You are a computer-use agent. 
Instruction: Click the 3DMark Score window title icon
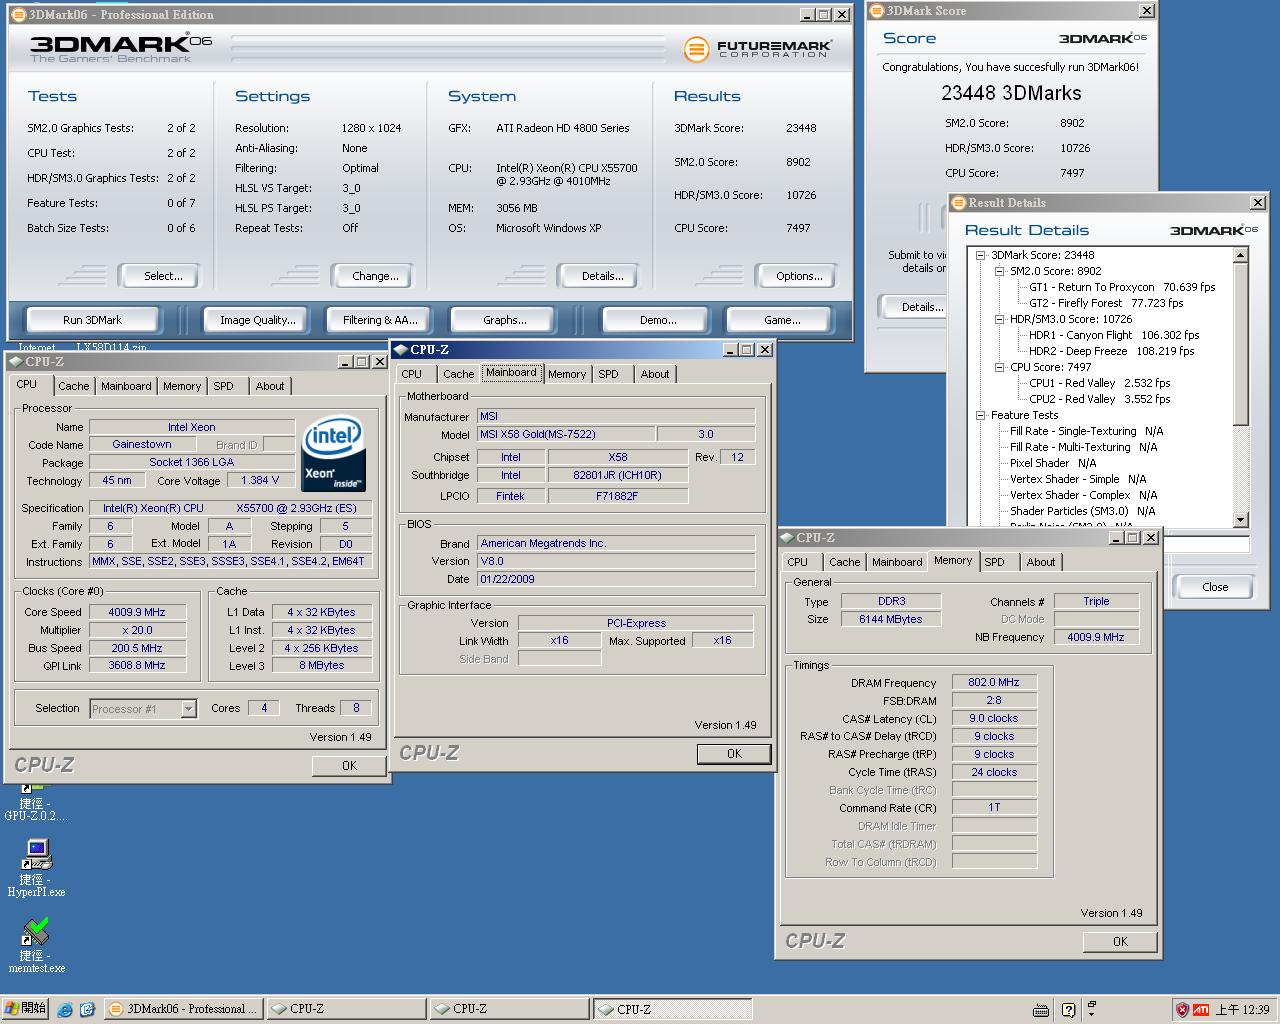[877, 11]
